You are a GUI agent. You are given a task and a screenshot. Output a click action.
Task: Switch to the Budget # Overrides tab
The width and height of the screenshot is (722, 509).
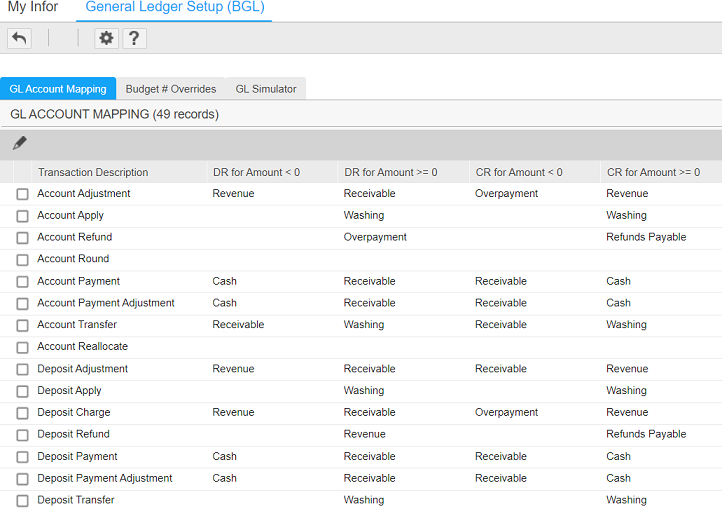coord(170,89)
